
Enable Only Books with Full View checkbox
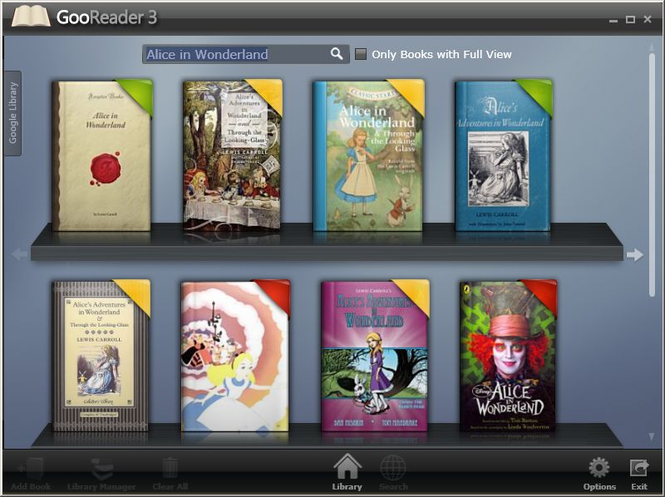click(361, 54)
